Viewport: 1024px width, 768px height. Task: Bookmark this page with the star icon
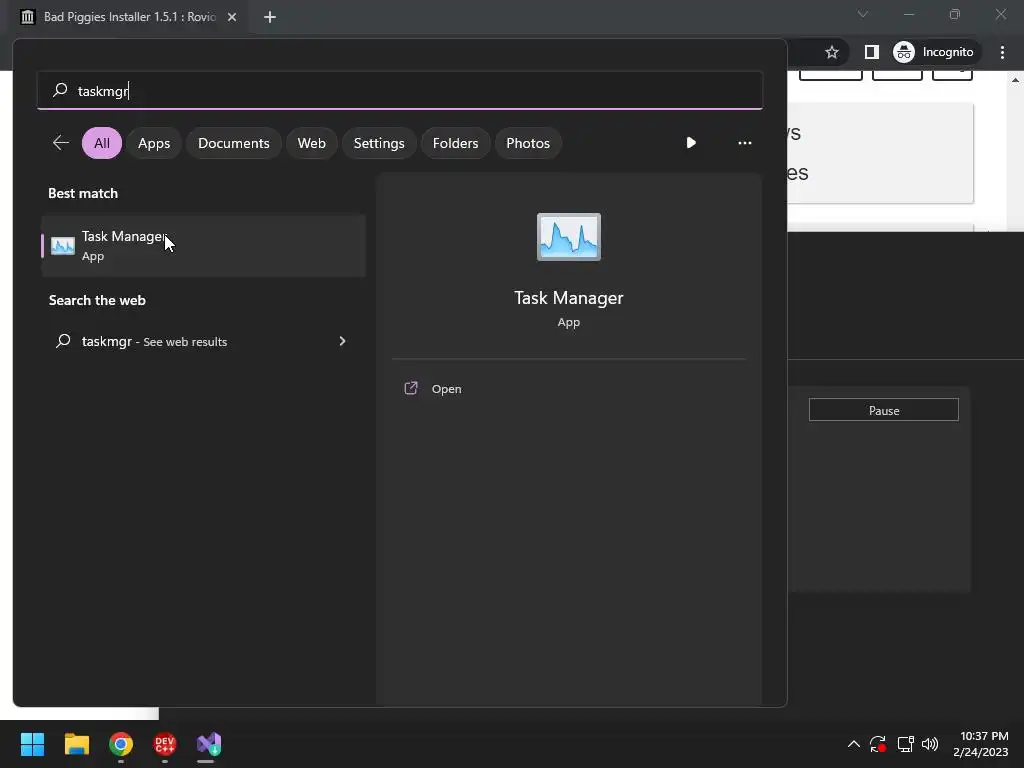click(831, 52)
